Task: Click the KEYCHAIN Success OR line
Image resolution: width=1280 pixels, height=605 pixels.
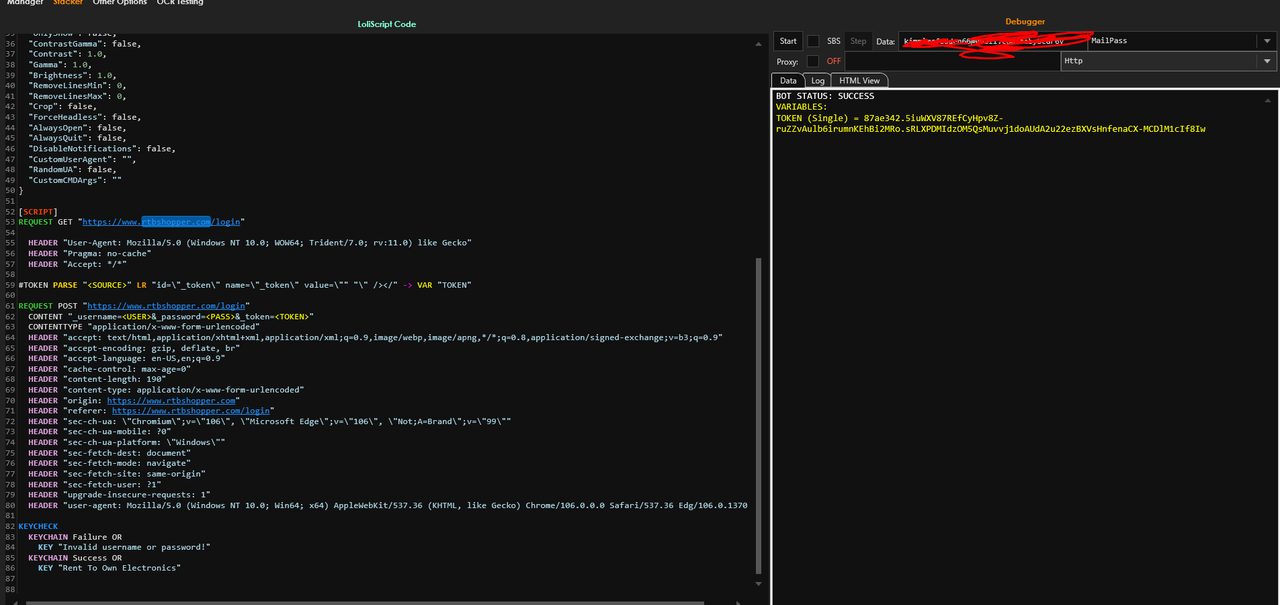Action: (75, 558)
